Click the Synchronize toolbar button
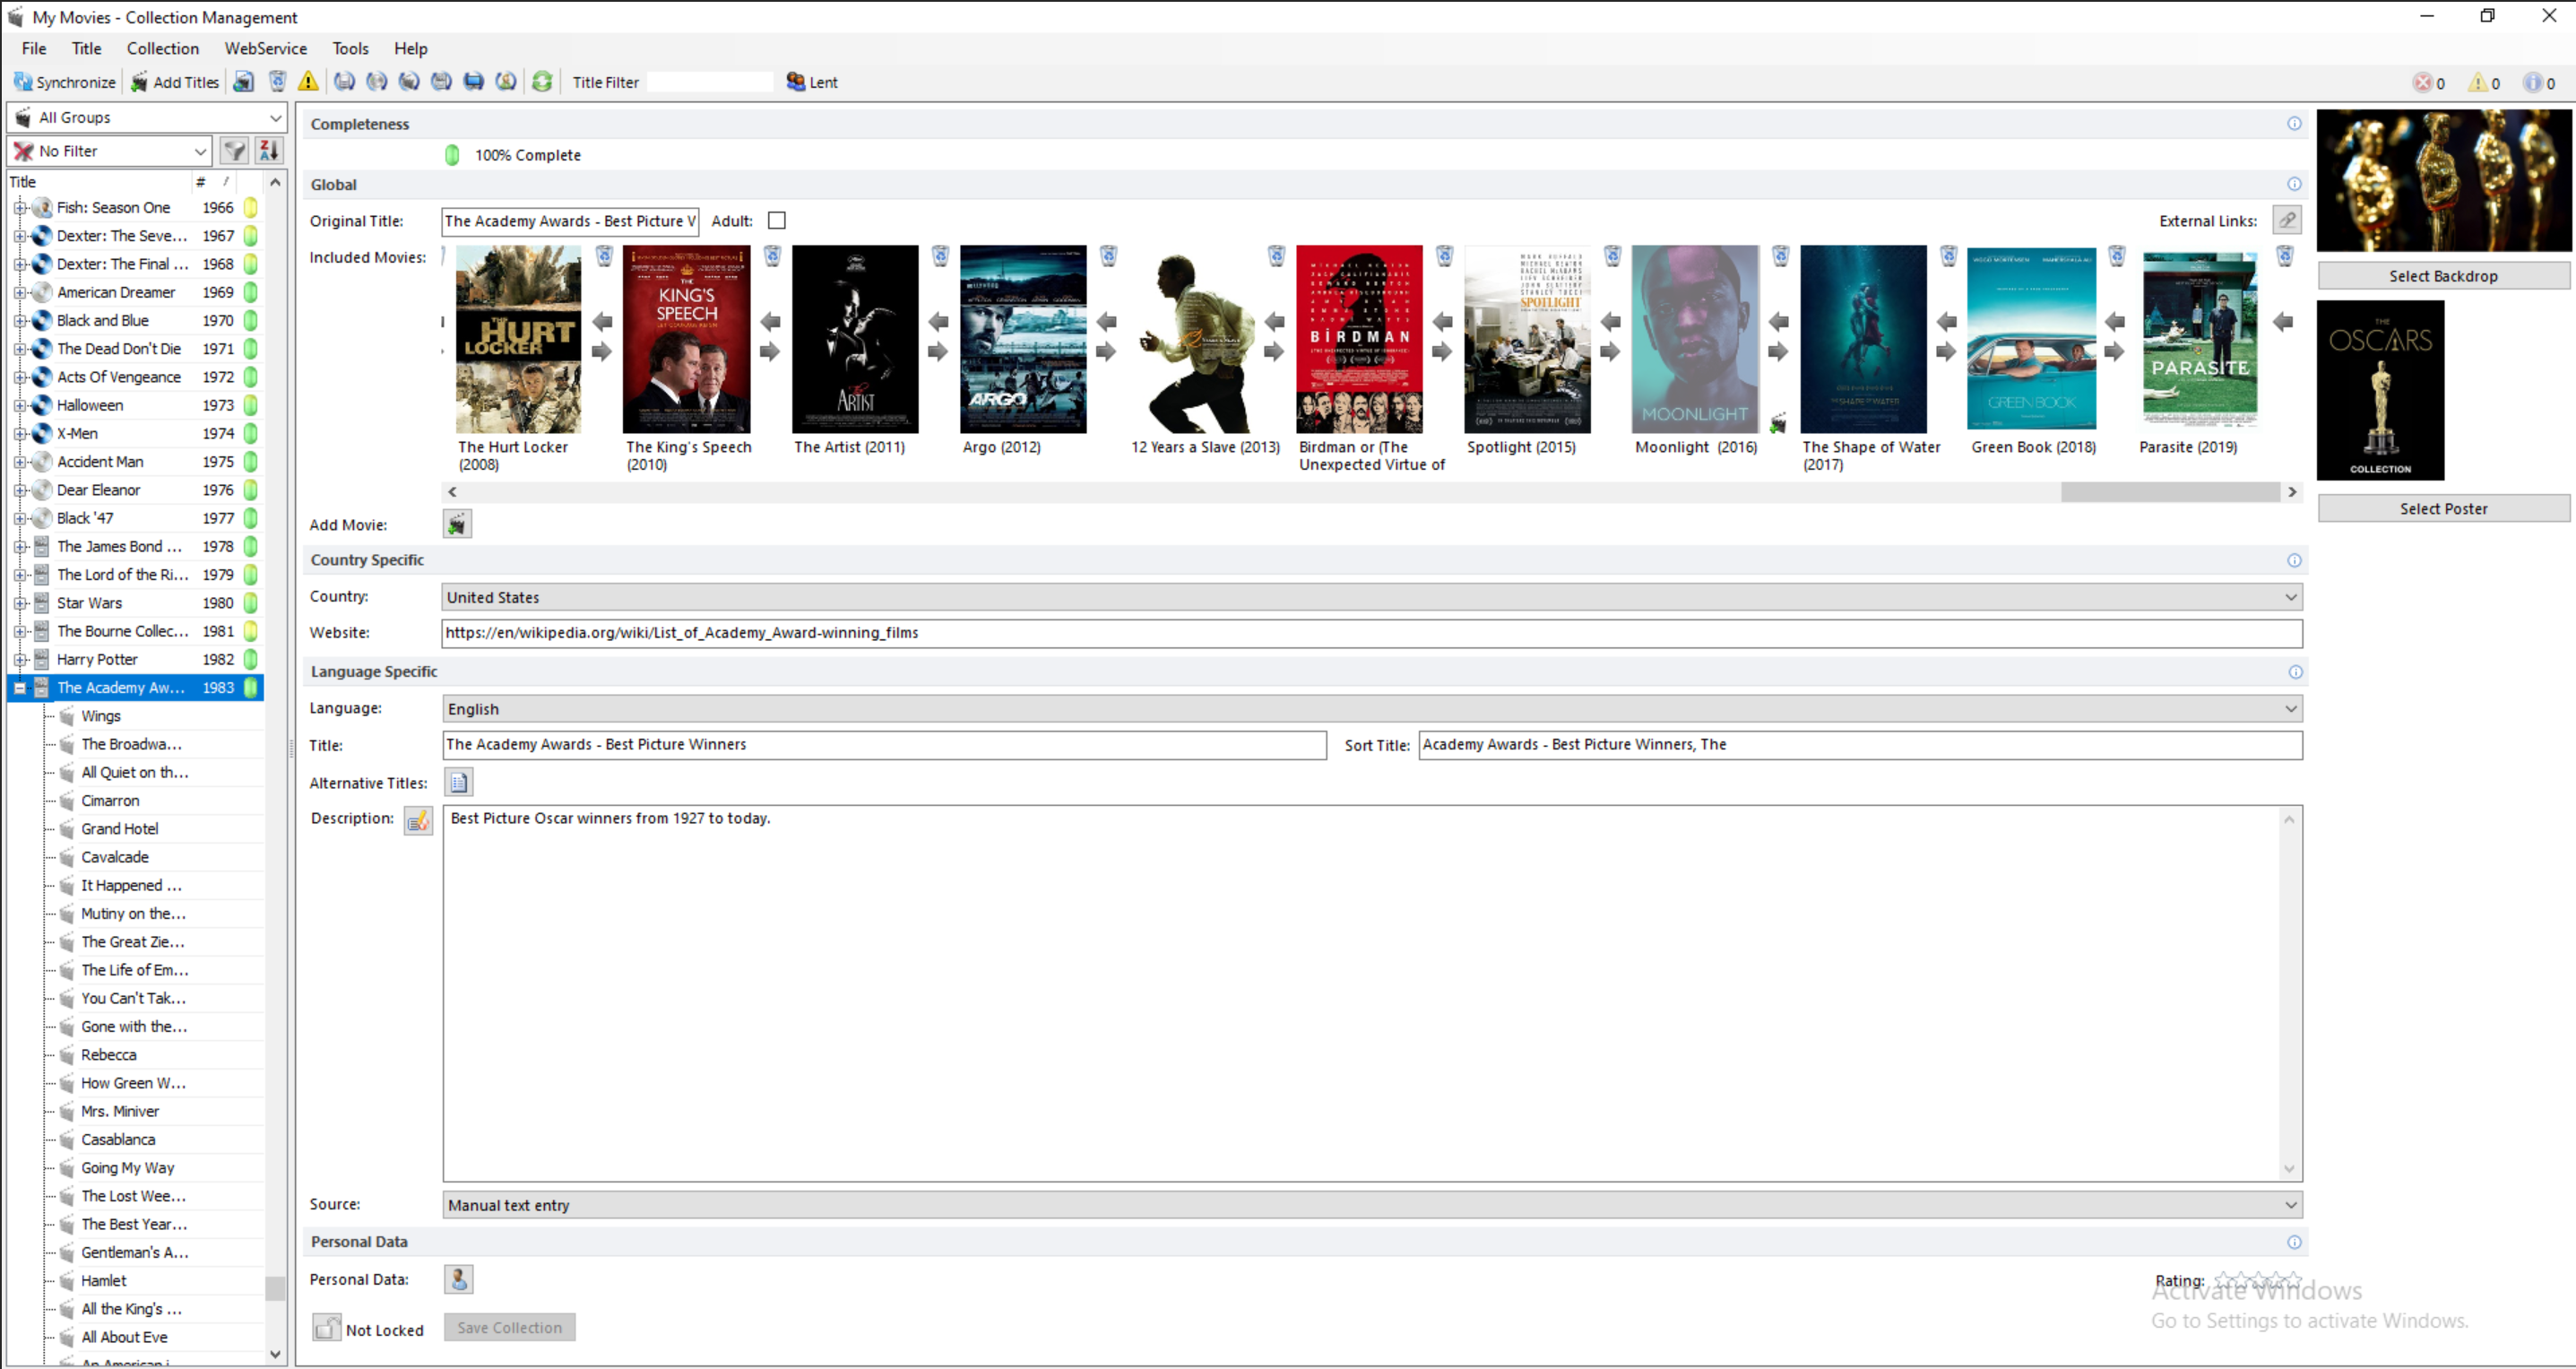2576x1369 pixels. (64, 82)
